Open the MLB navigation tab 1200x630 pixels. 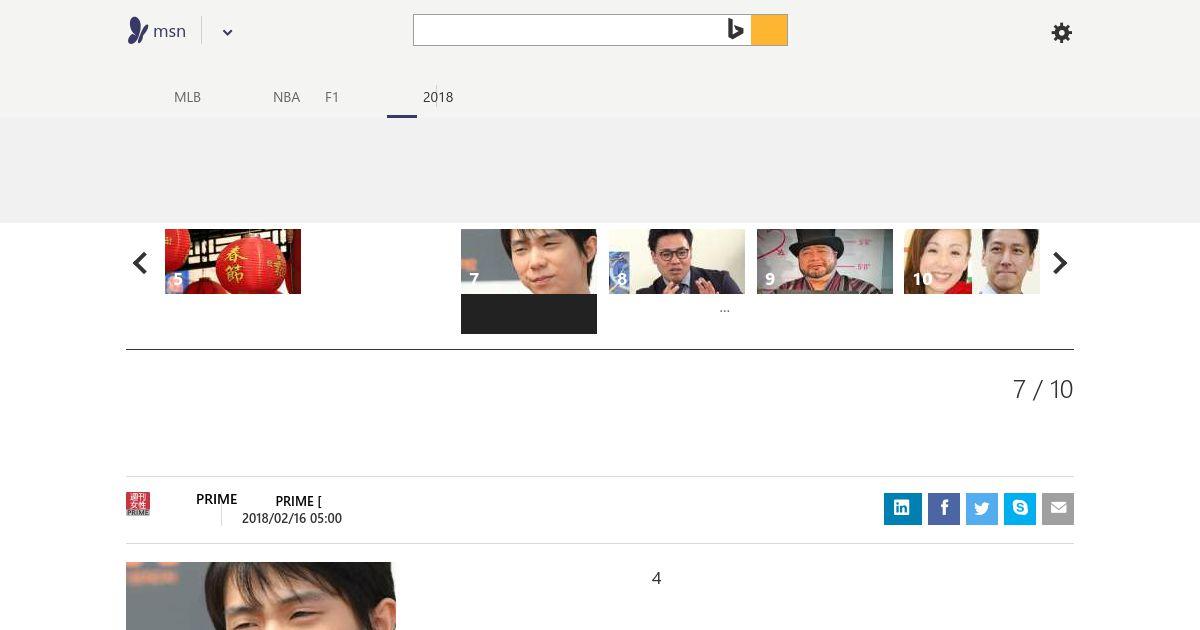coord(187,97)
